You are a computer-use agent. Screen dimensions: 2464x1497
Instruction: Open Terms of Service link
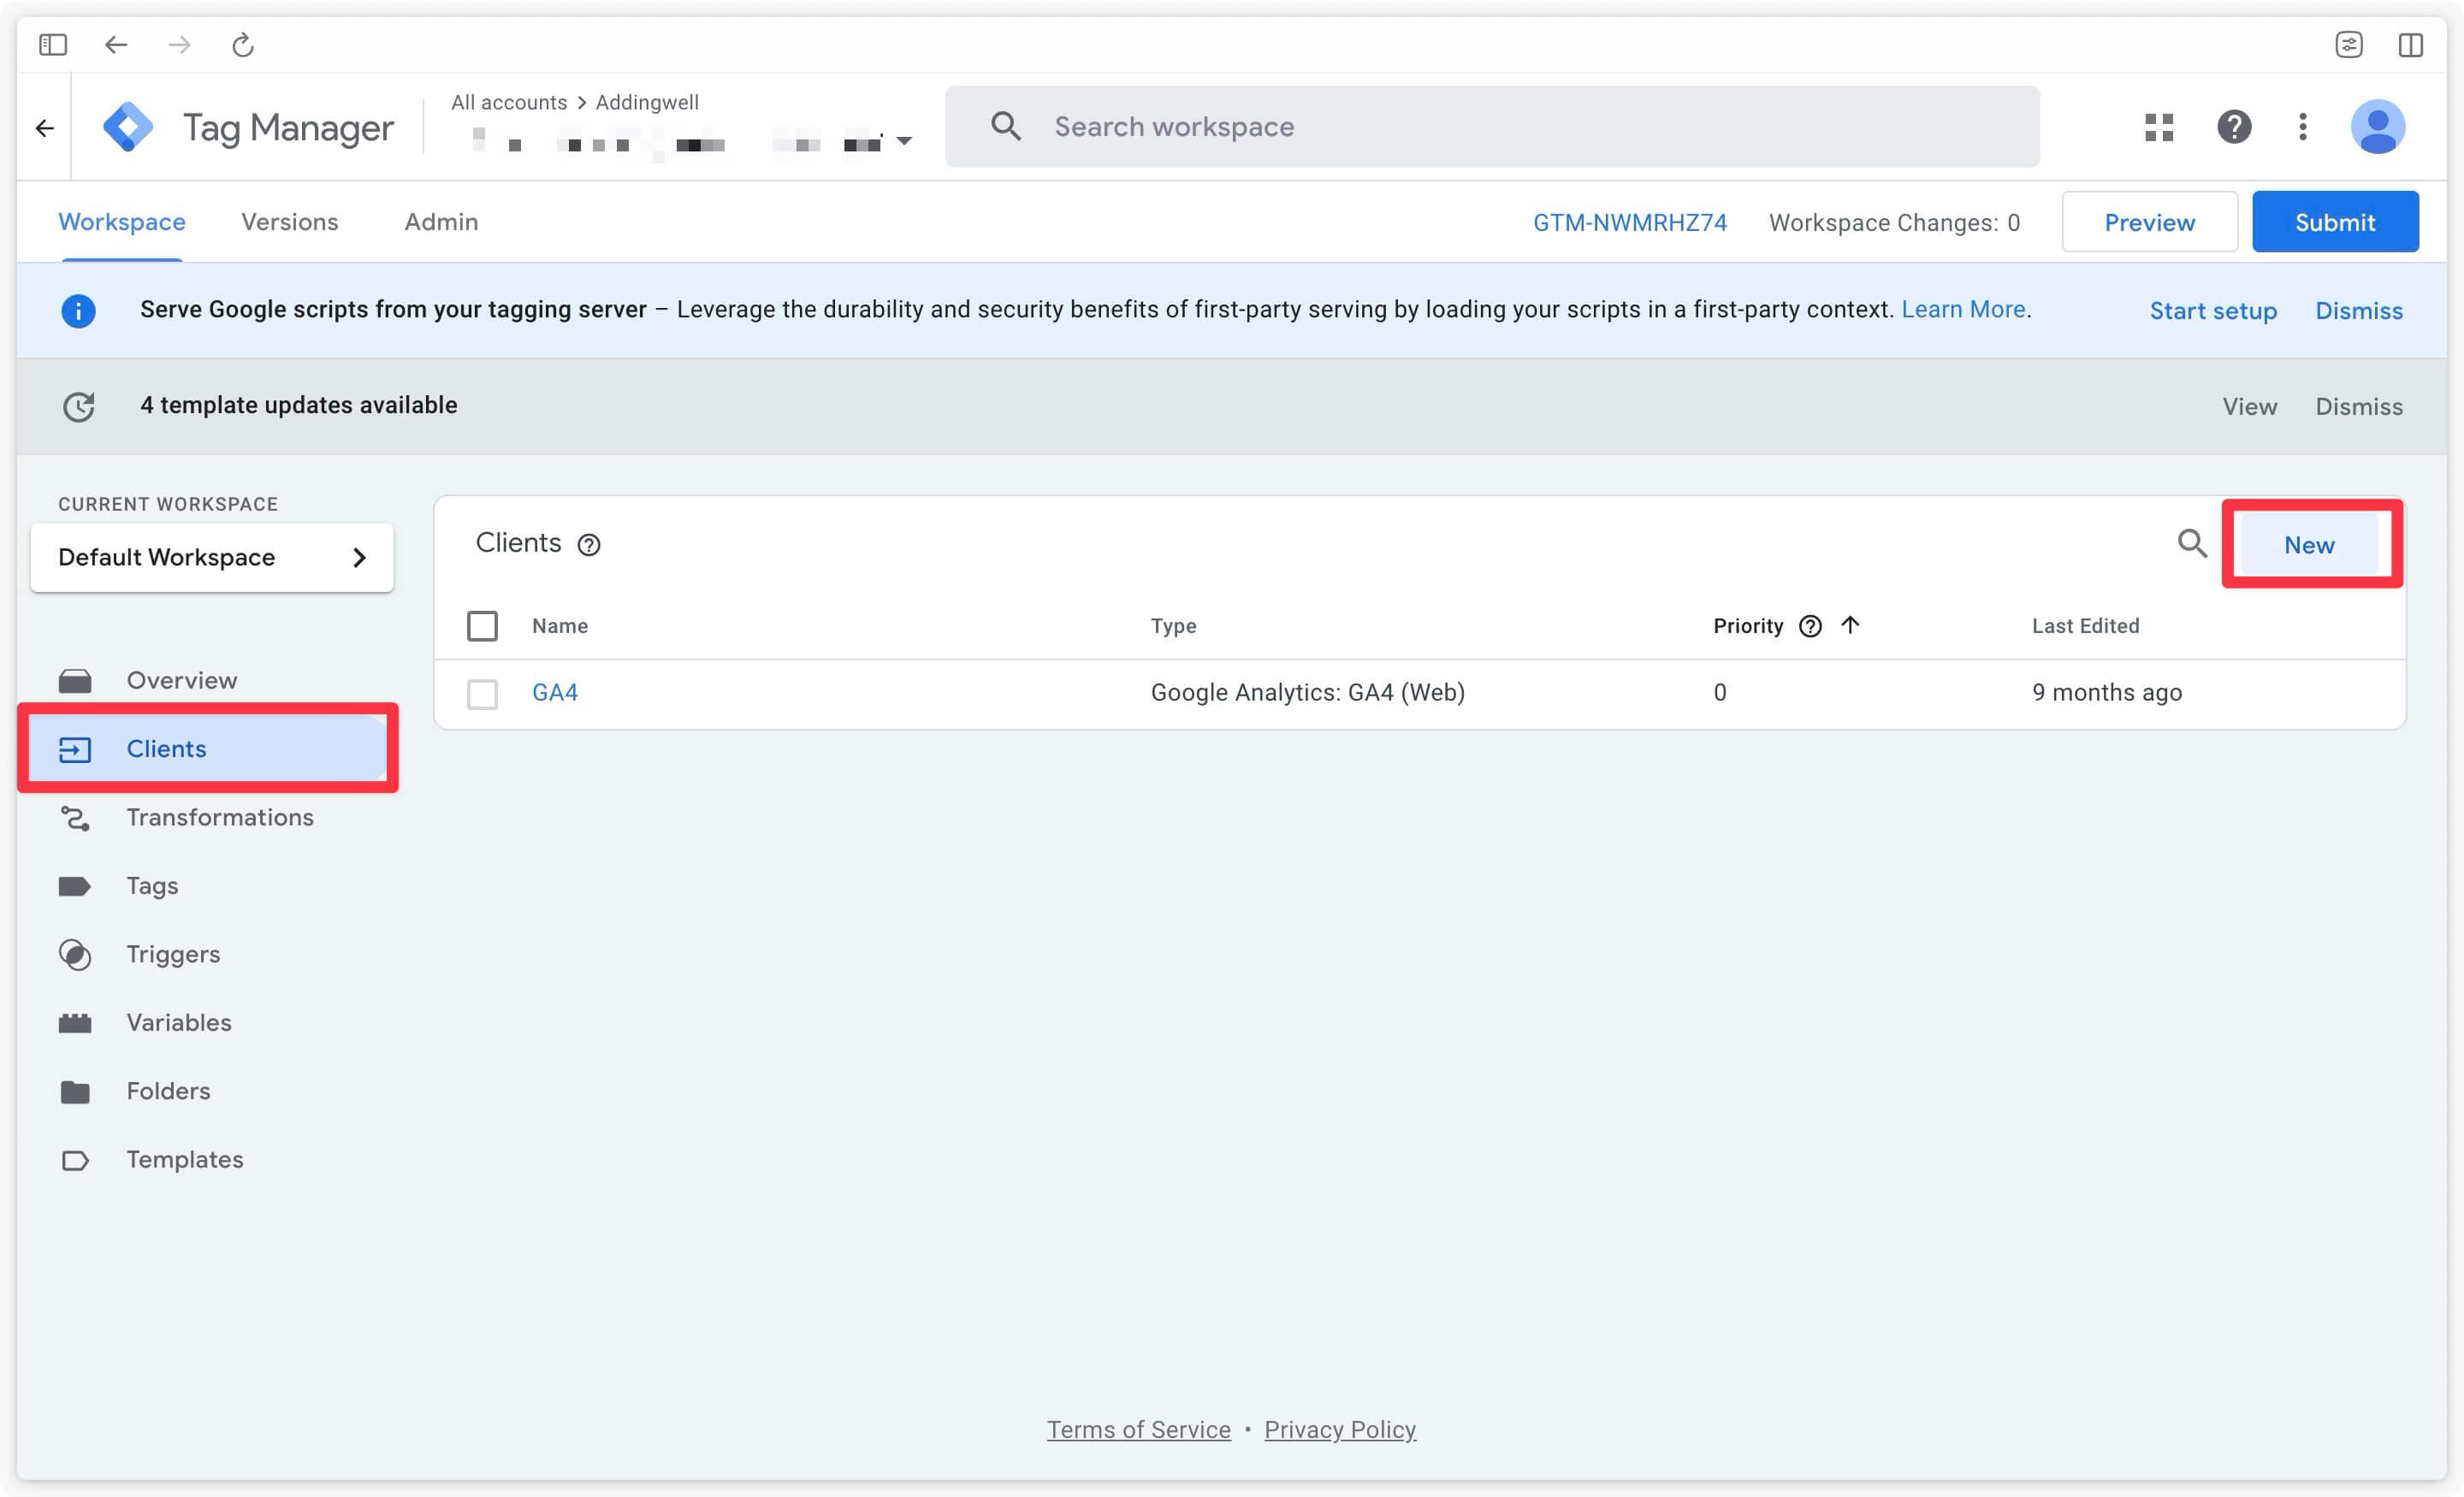(1139, 1429)
